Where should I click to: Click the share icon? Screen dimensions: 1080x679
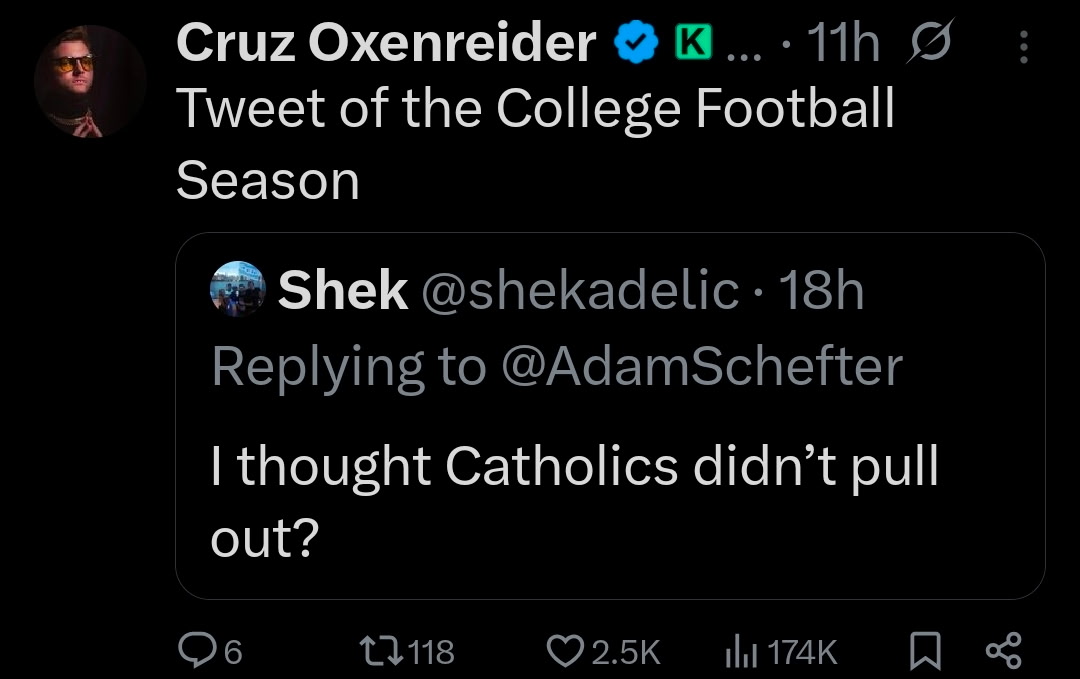[1003, 652]
